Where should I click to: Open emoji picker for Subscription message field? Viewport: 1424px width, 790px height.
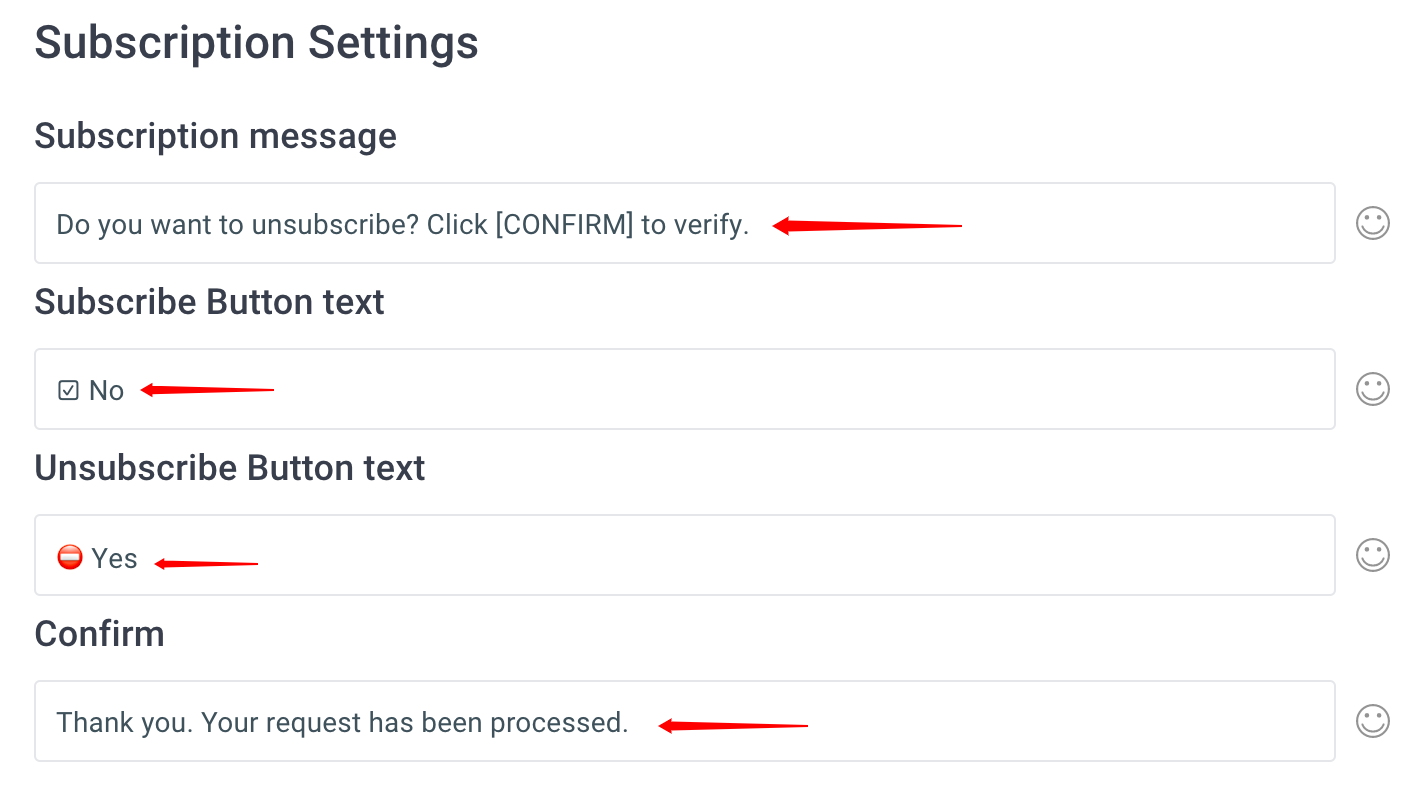point(1372,223)
